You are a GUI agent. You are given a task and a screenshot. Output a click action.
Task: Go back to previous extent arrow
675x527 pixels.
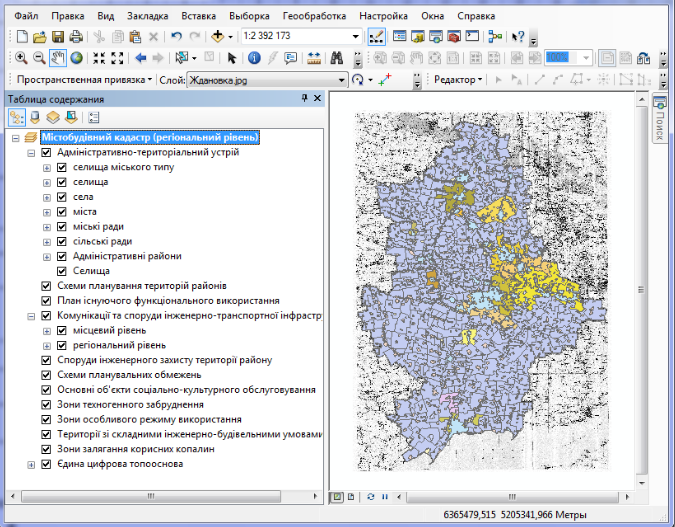[141, 58]
